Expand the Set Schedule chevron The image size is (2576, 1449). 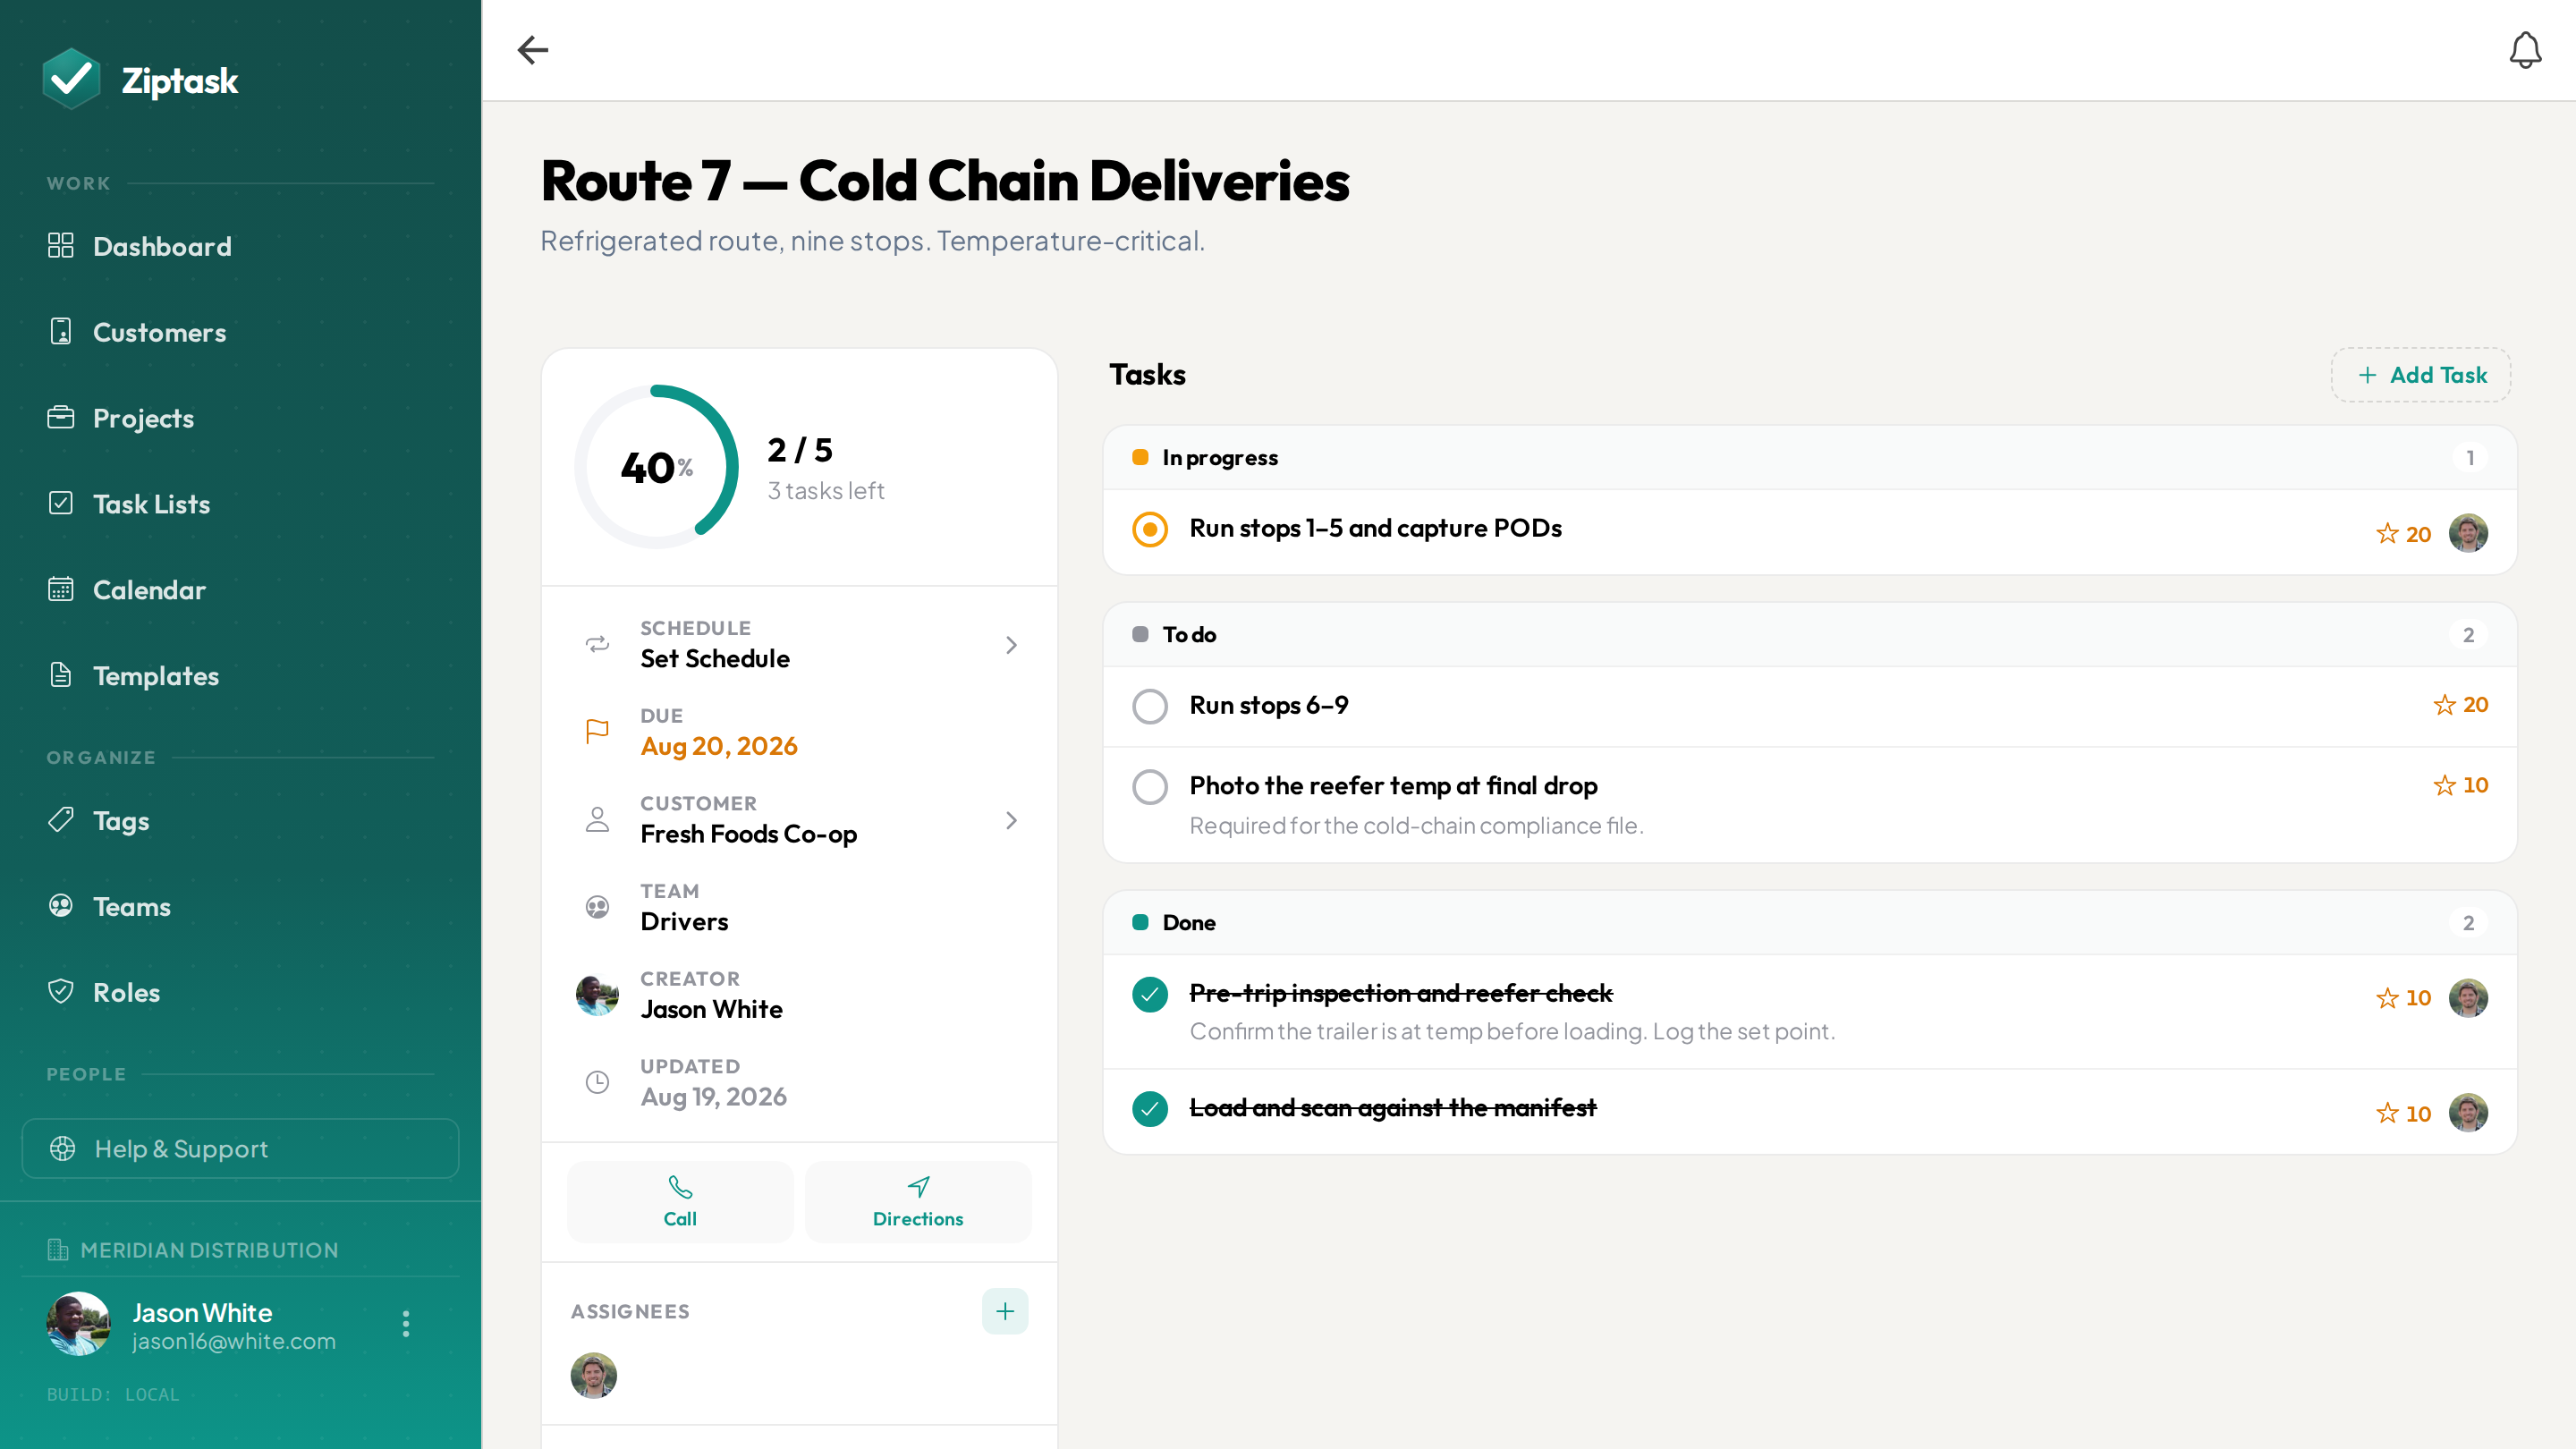pos(1011,645)
